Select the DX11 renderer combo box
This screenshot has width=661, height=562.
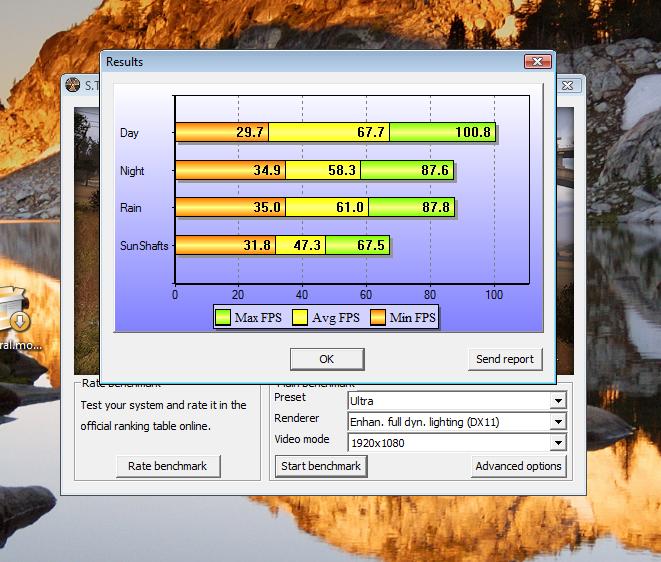[x=457, y=422]
